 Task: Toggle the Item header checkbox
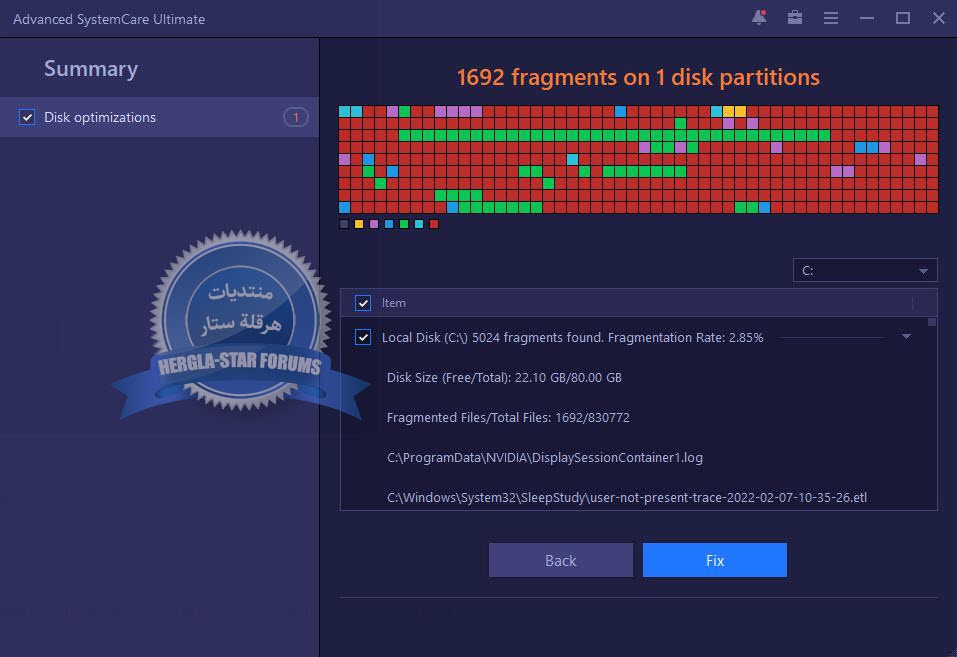(x=363, y=303)
